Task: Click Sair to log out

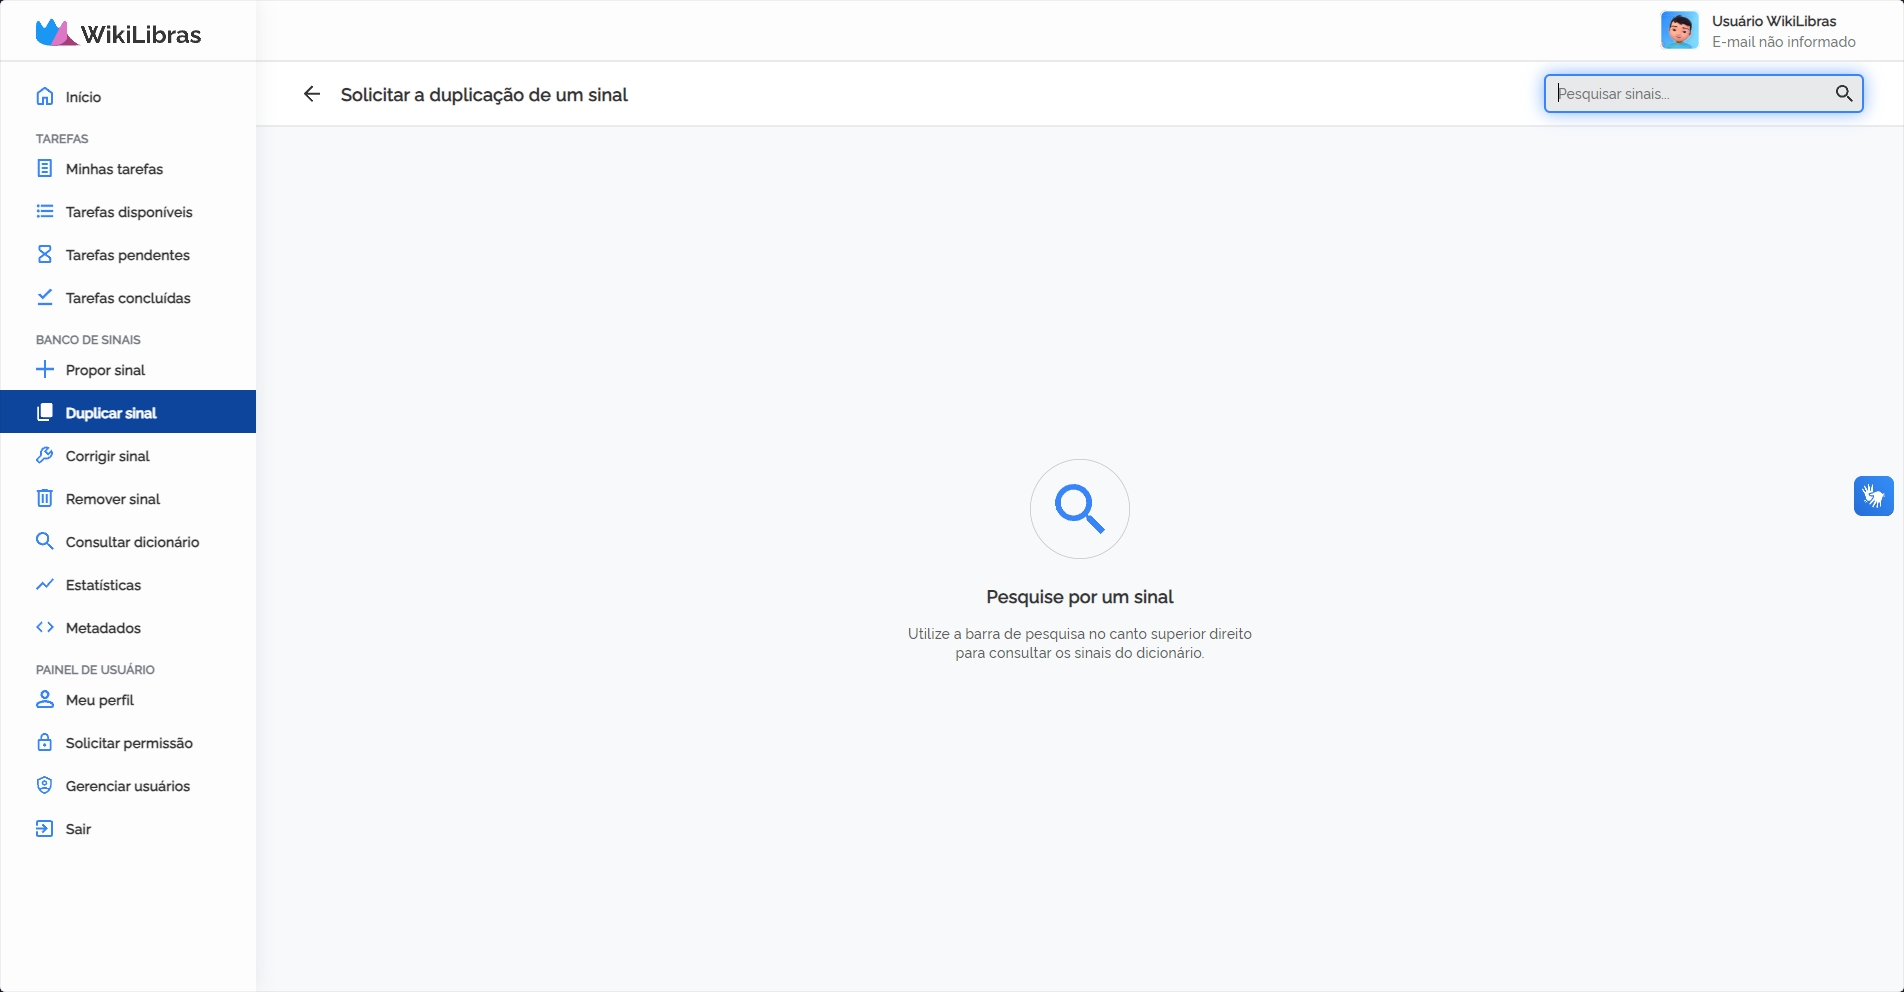Action: (78, 829)
